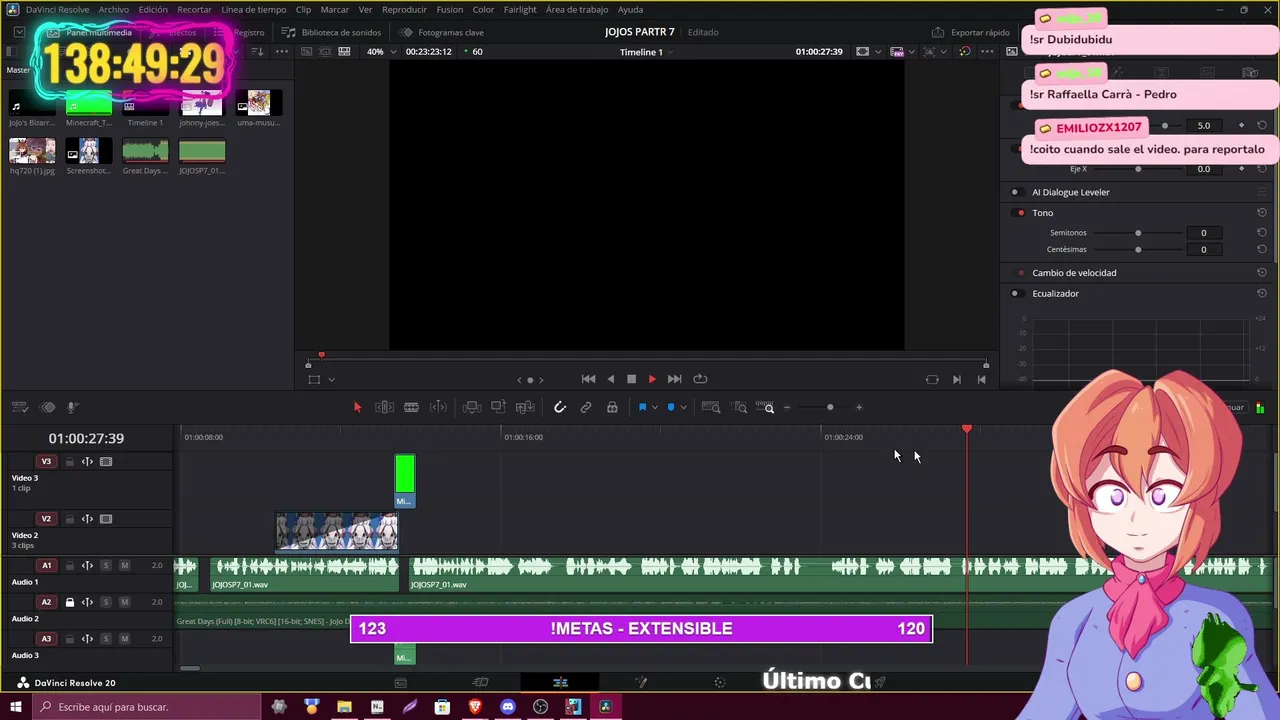Open the Fairlight menu
The width and height of the screenshot is (1280, 720).
(520, 9)
